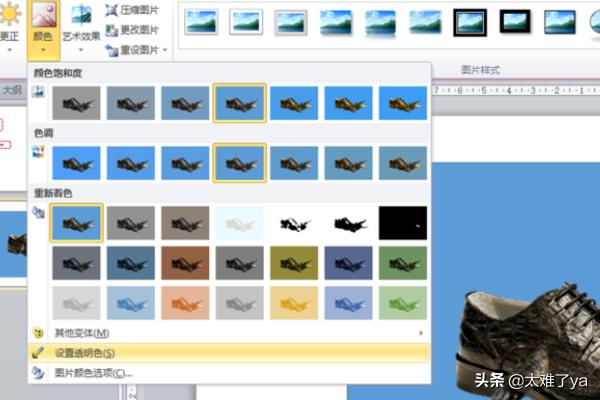Choose the black and white 25% swatch

pos(294,223)
